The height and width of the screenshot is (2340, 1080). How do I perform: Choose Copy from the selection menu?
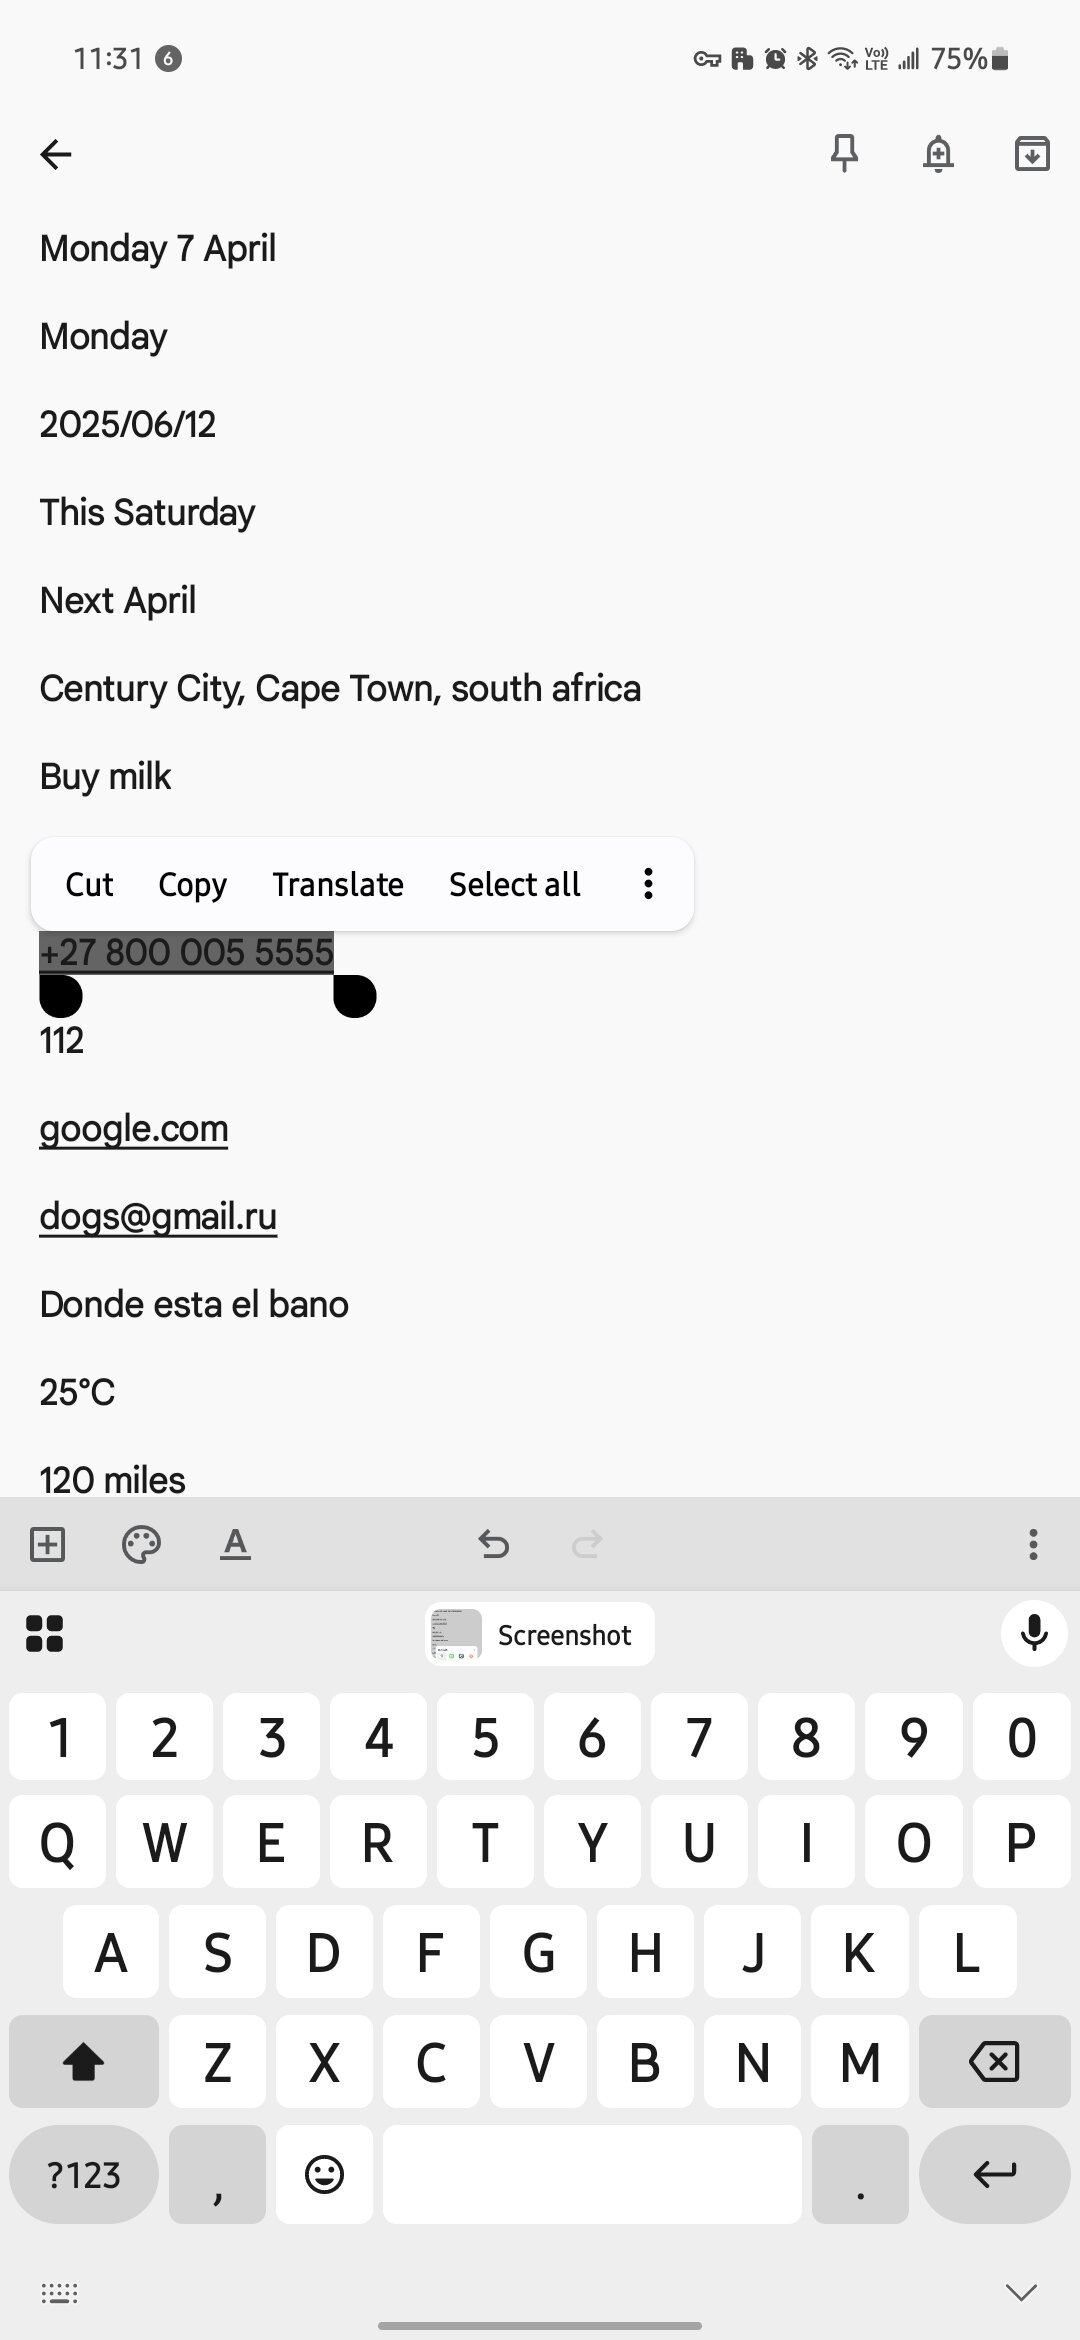192,884
